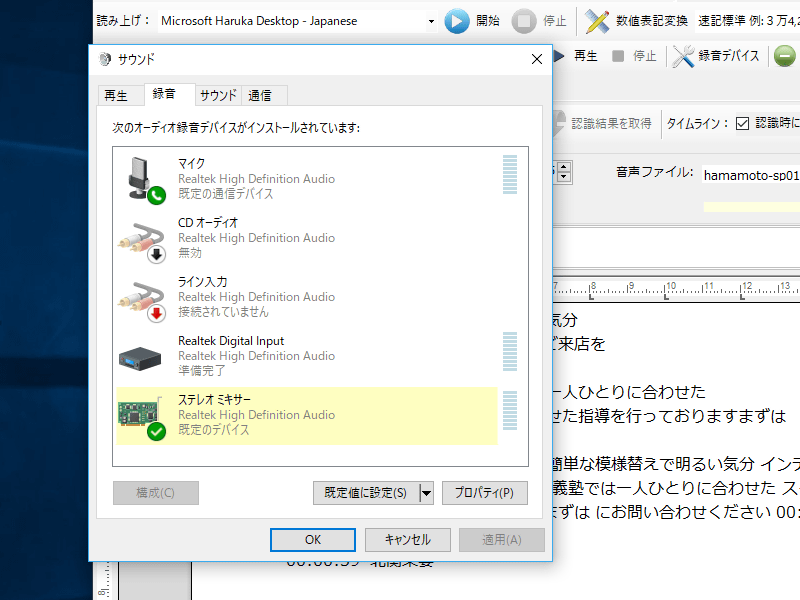The width and height of the screenshot is (800, 600).
Task: Click the 数値表記変換 label
Action: [x=652, y=21]
